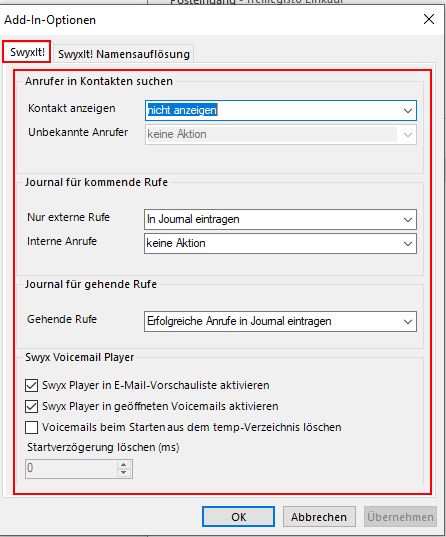This screenshot has width=446, height=537.
Task: Open the Nur externe Rufe dropdown
Action: click(x=280, y=220)
